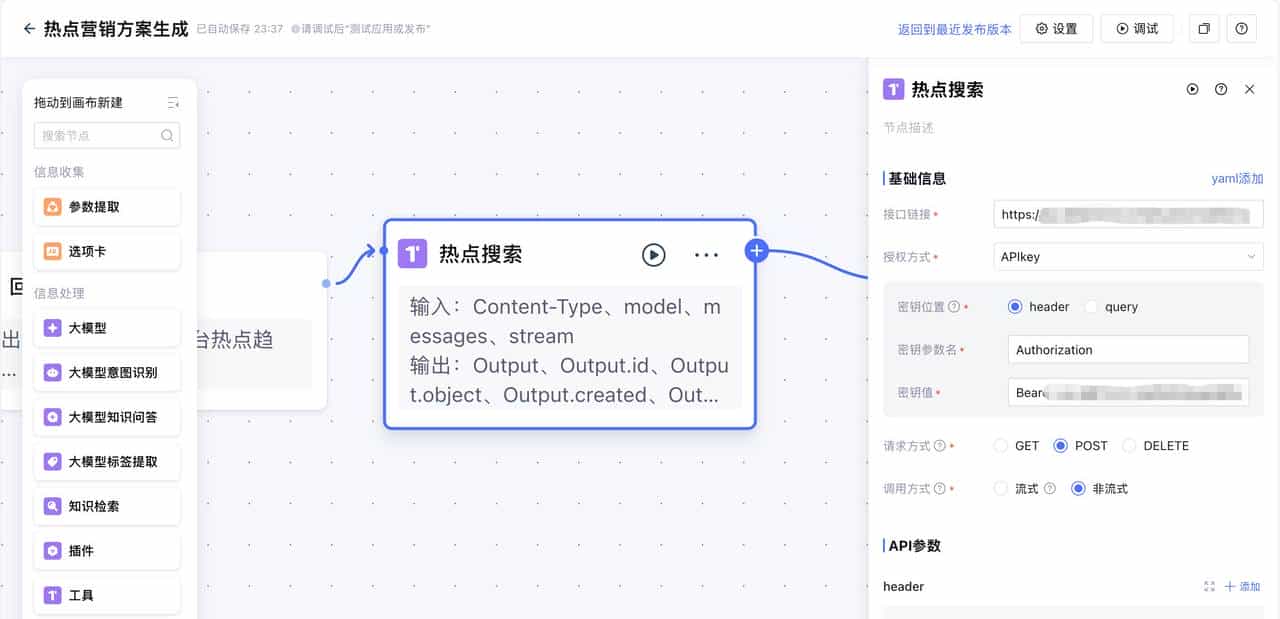
Task: Select the query radio for 密钥位置
Action: pos(1091,307)
